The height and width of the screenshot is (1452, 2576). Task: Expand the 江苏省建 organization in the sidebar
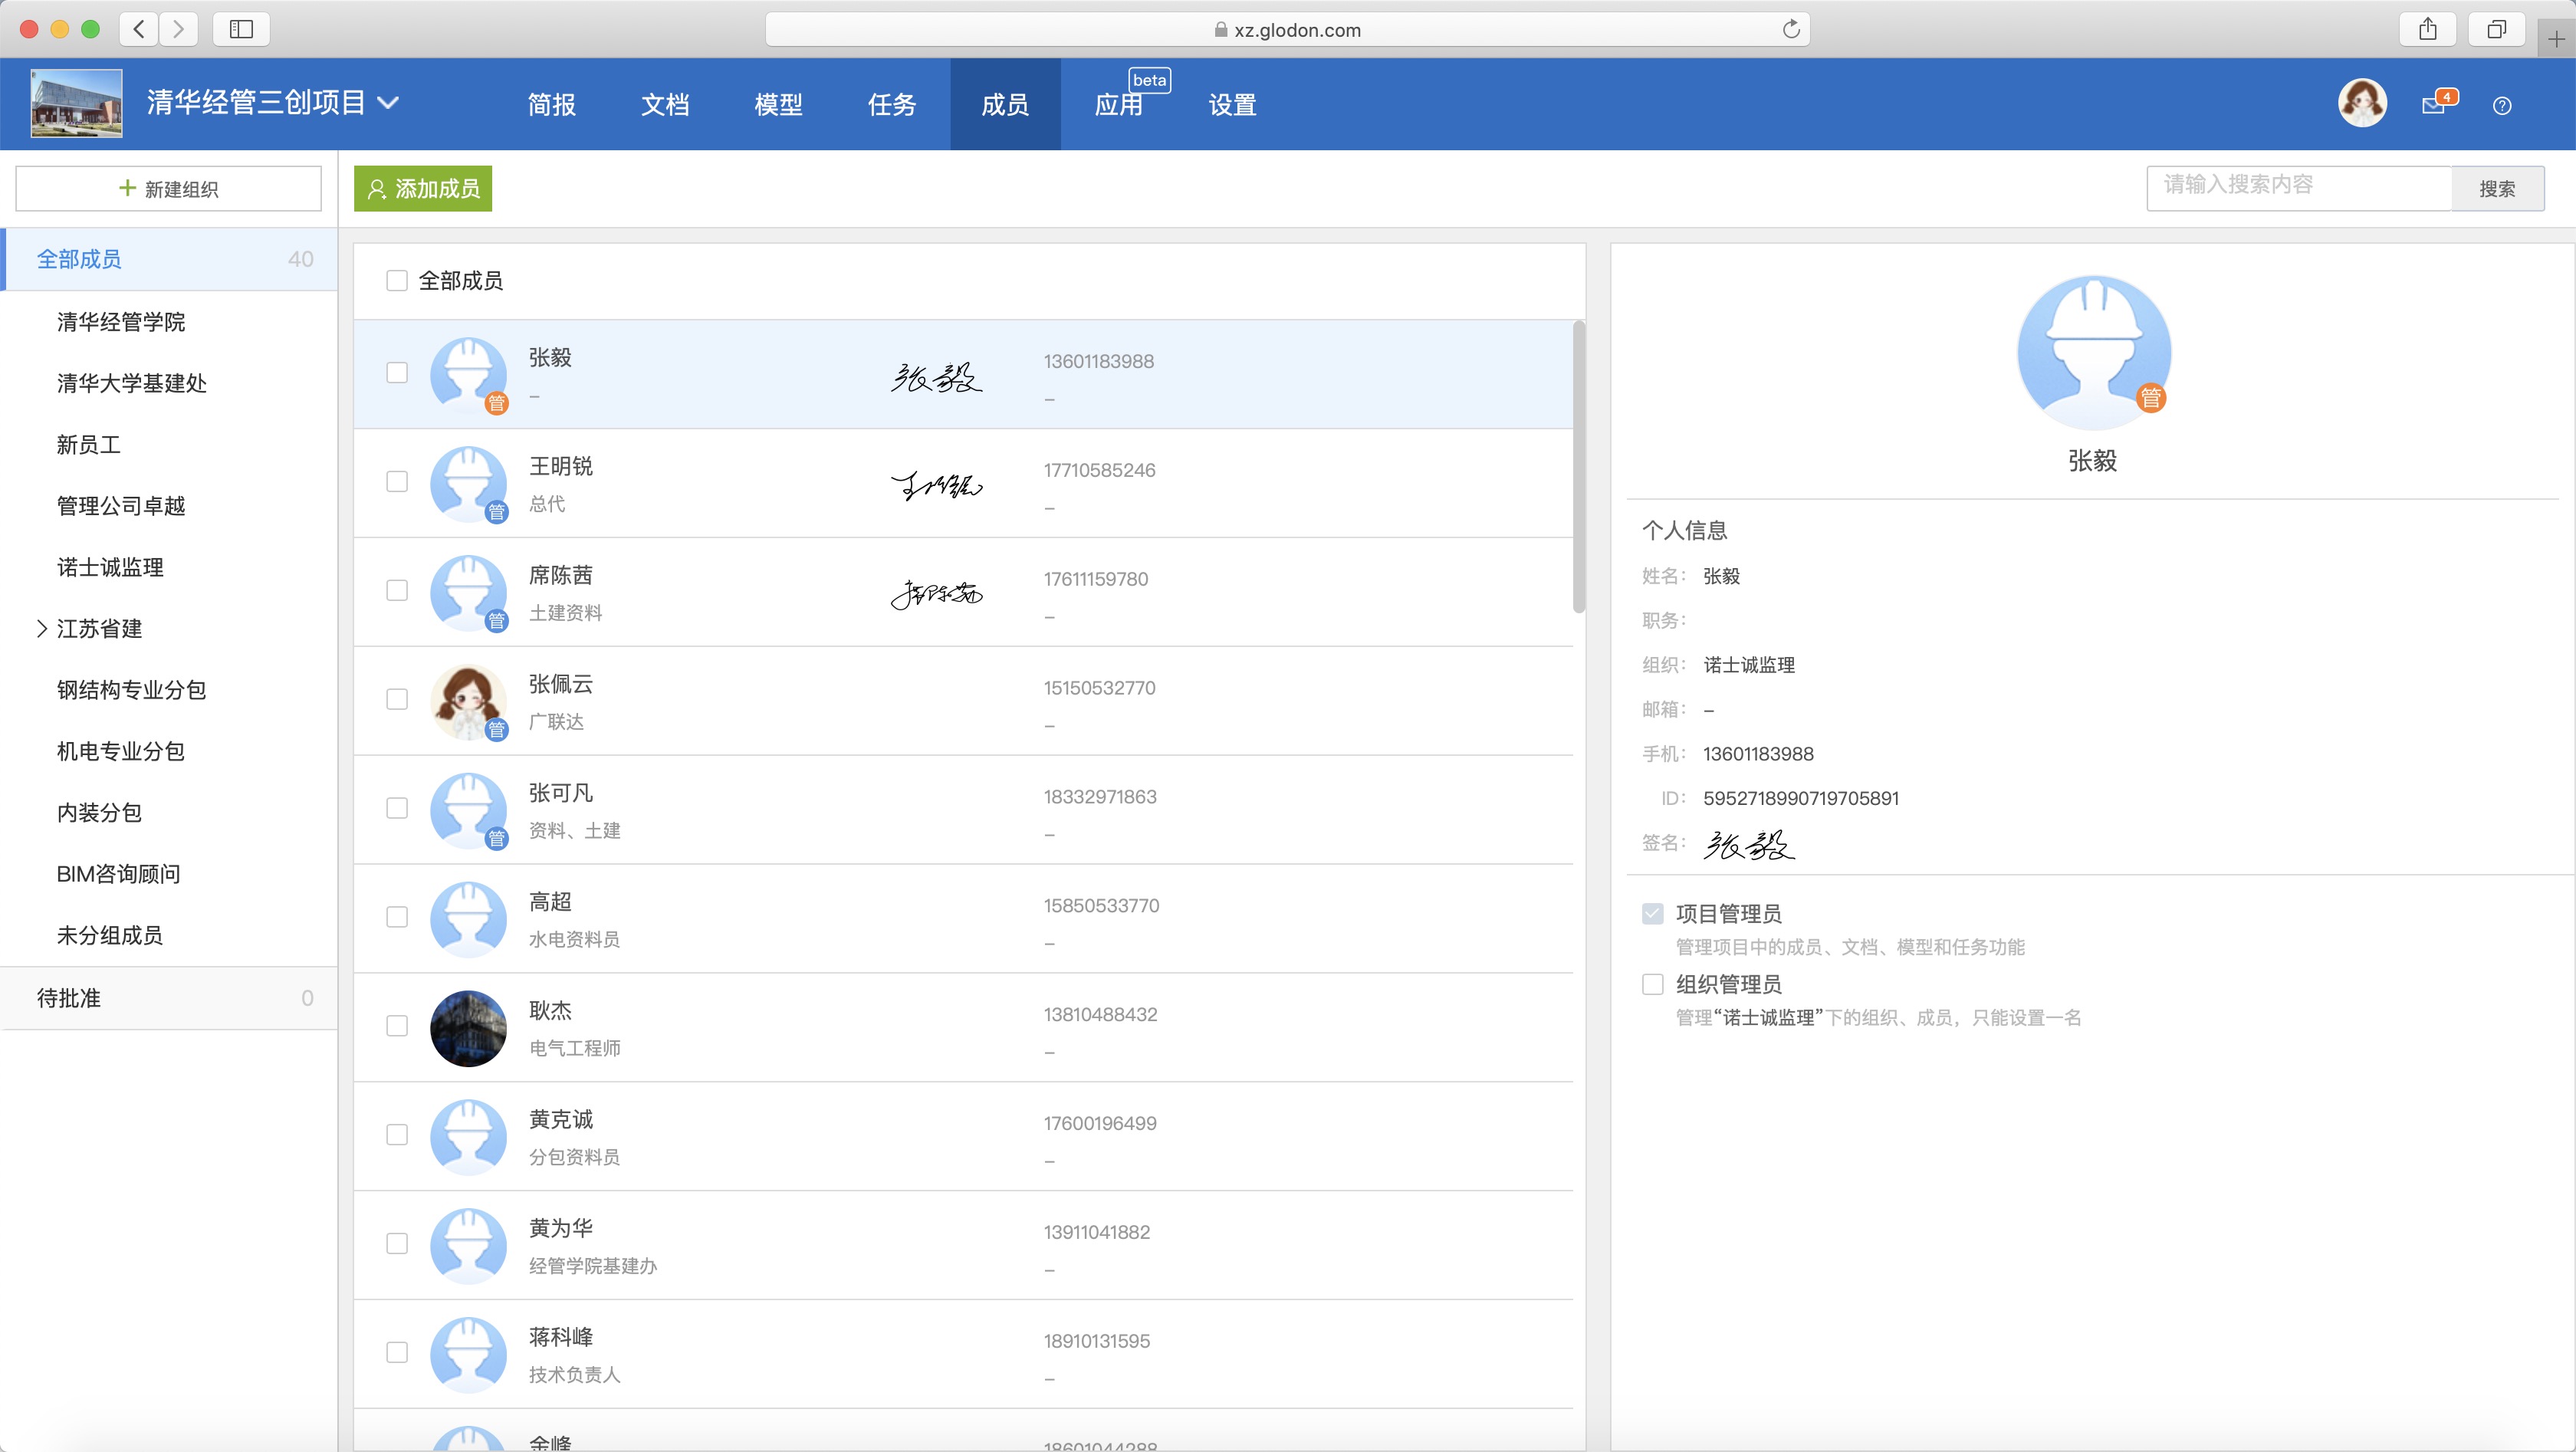tap(42, 628)
